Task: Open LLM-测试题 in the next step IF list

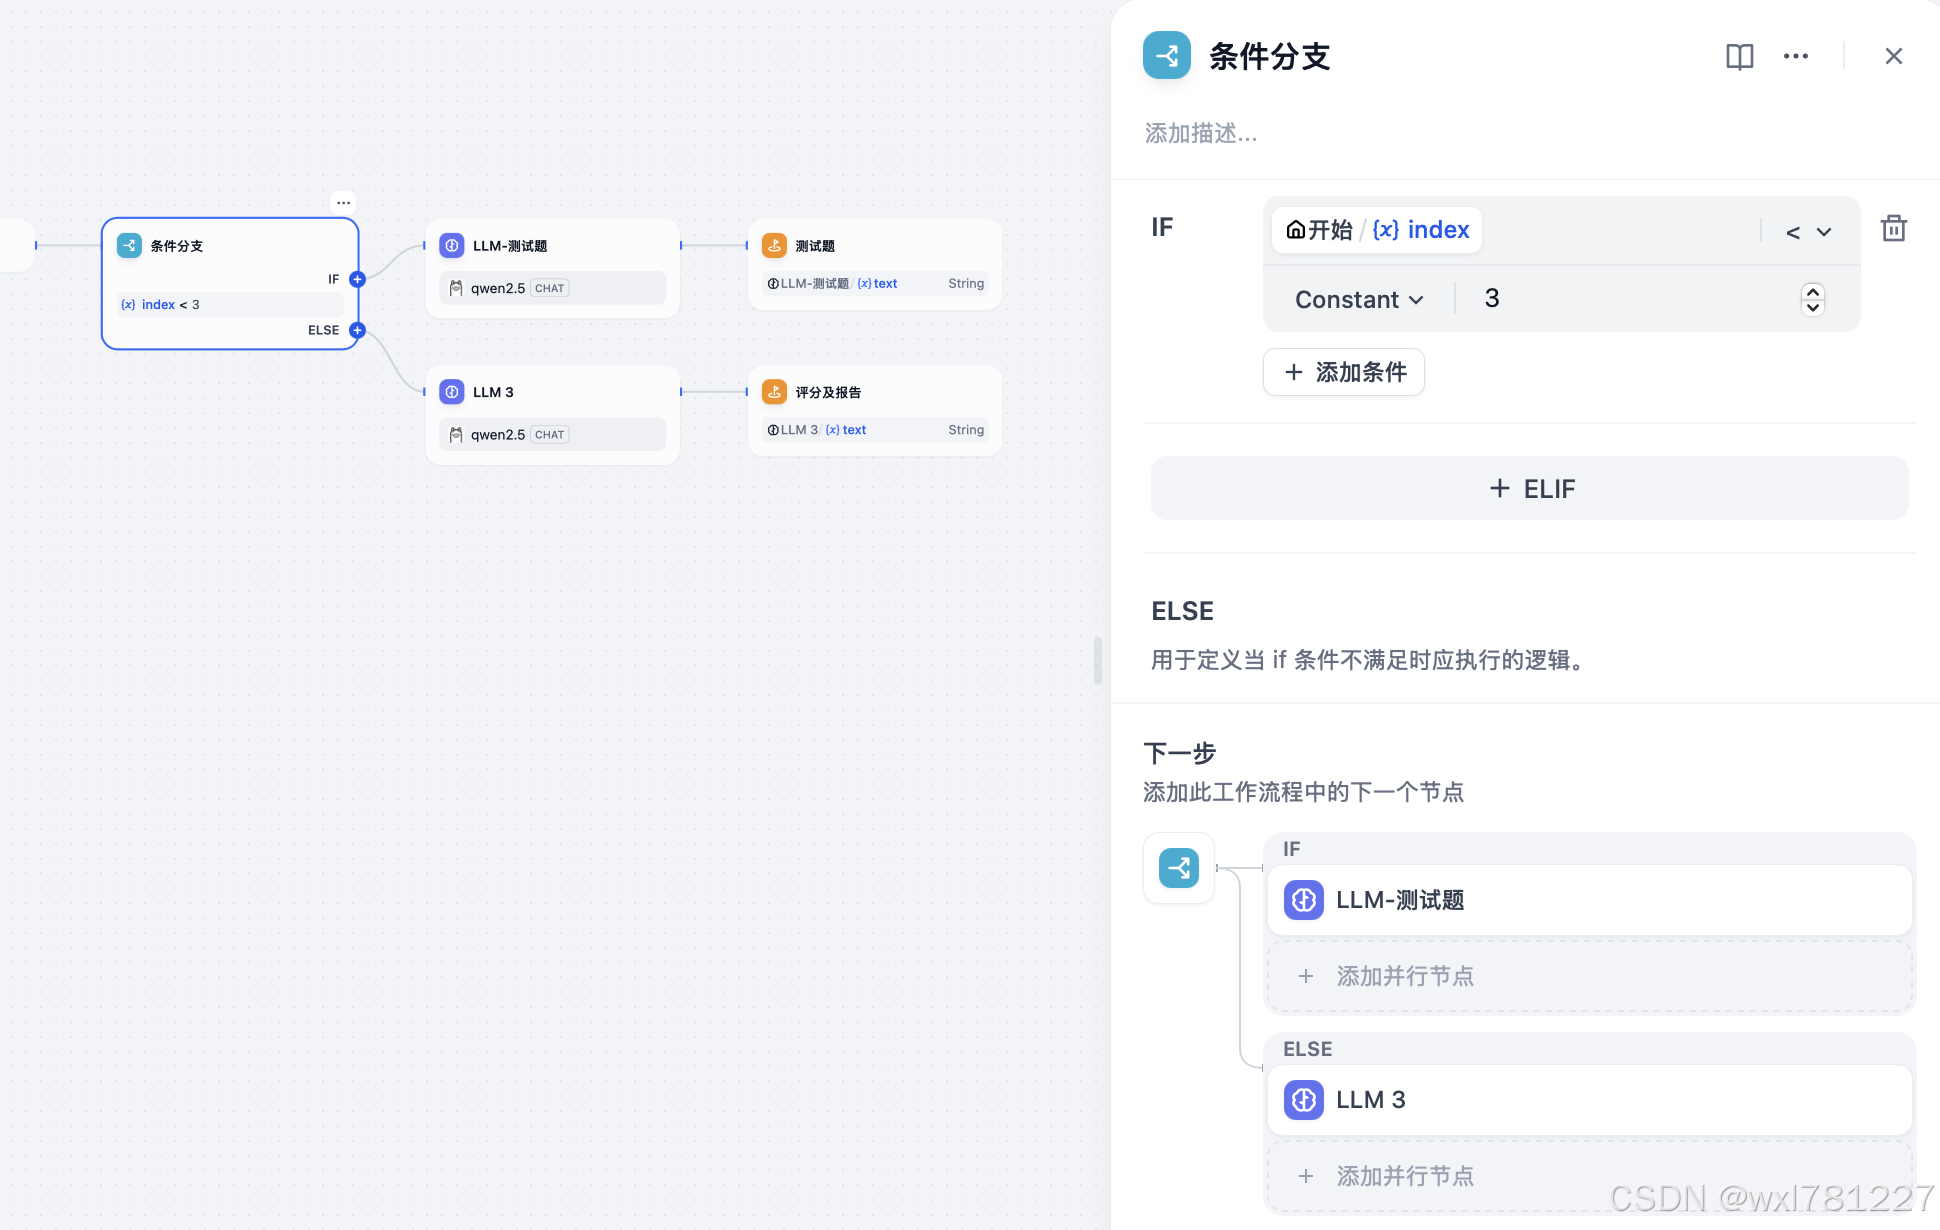Action: click(x=1589, y=900)
